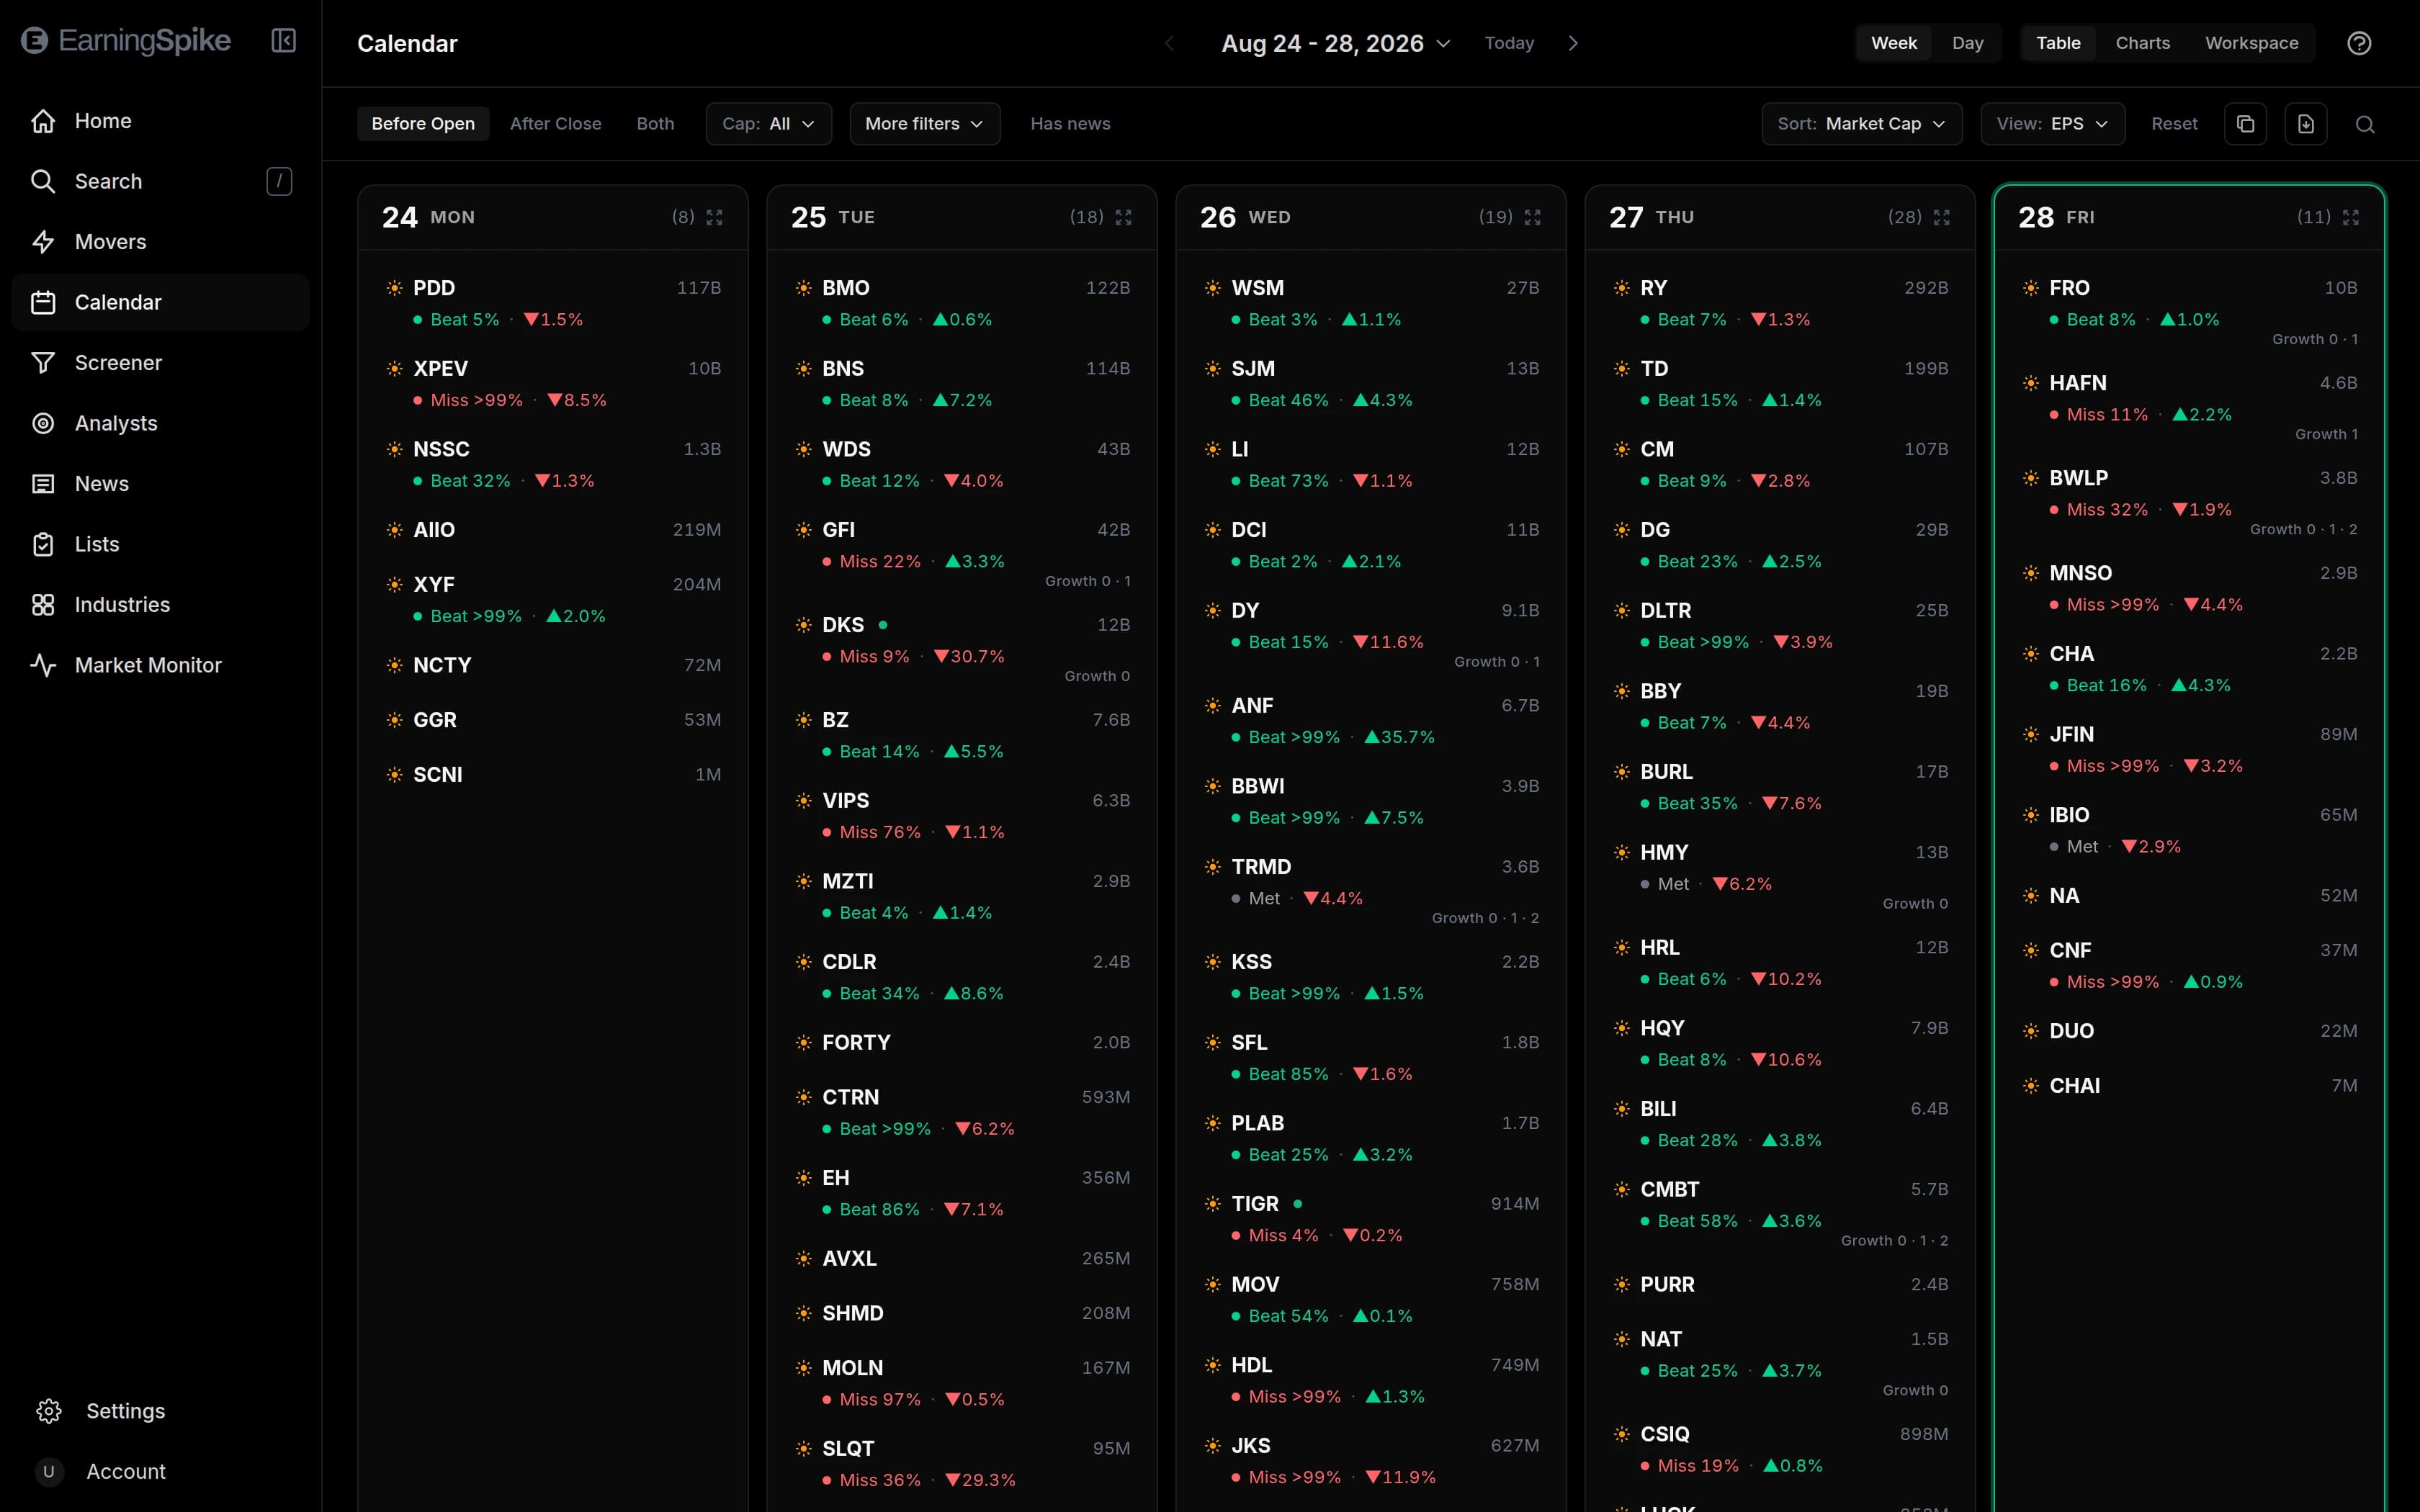Click the copy table icon
2420x1512 pixels.
pos(2245,124)
